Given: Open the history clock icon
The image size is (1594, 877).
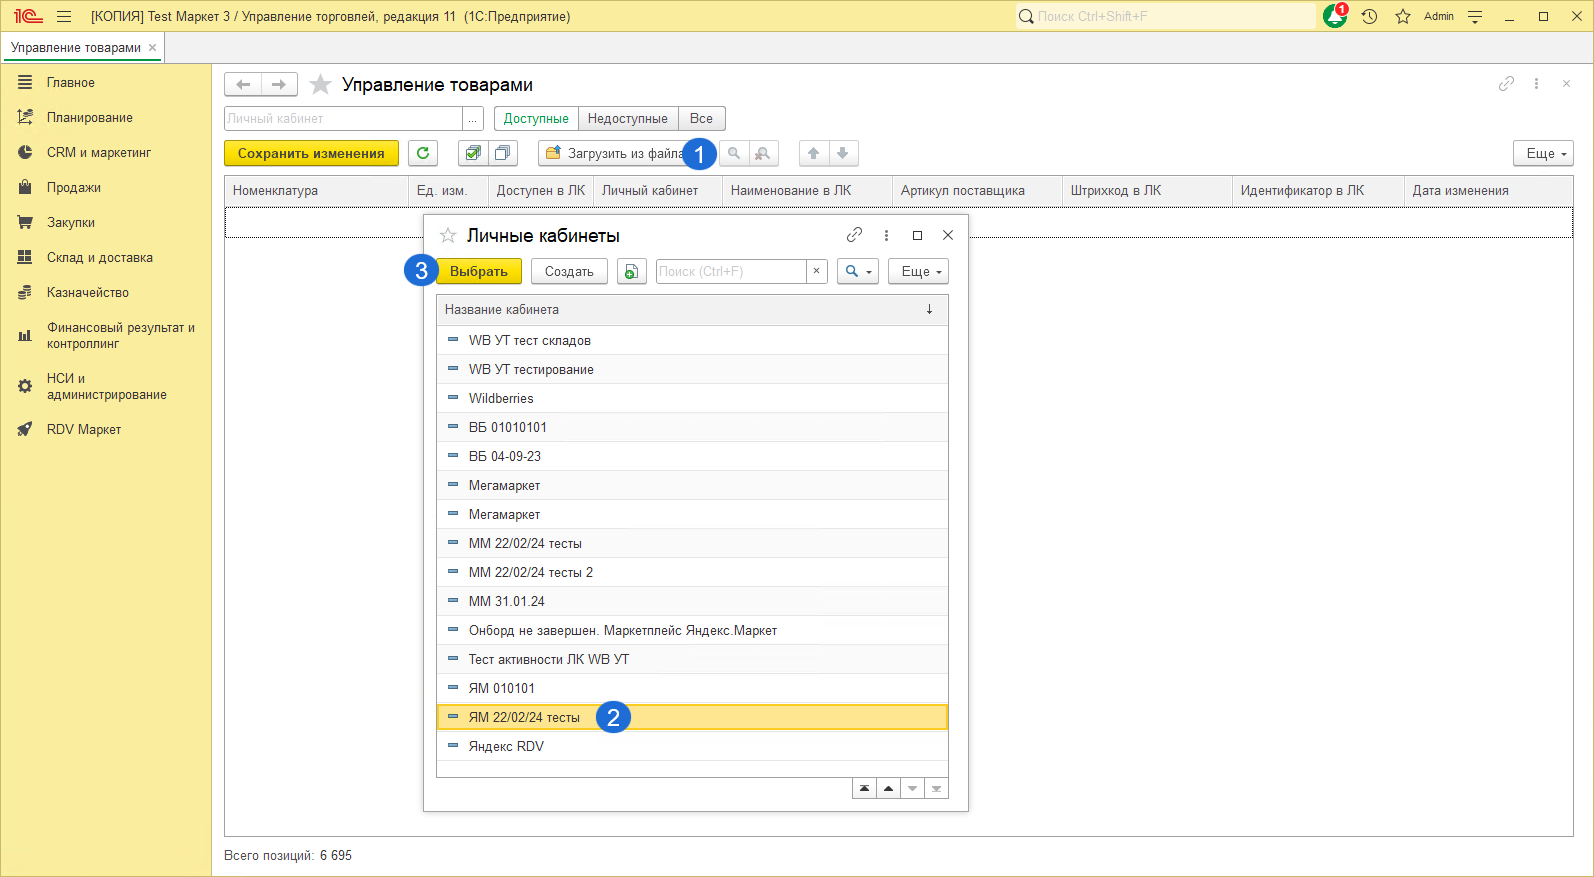Looking at the screenshot, I should (1369, 16).
